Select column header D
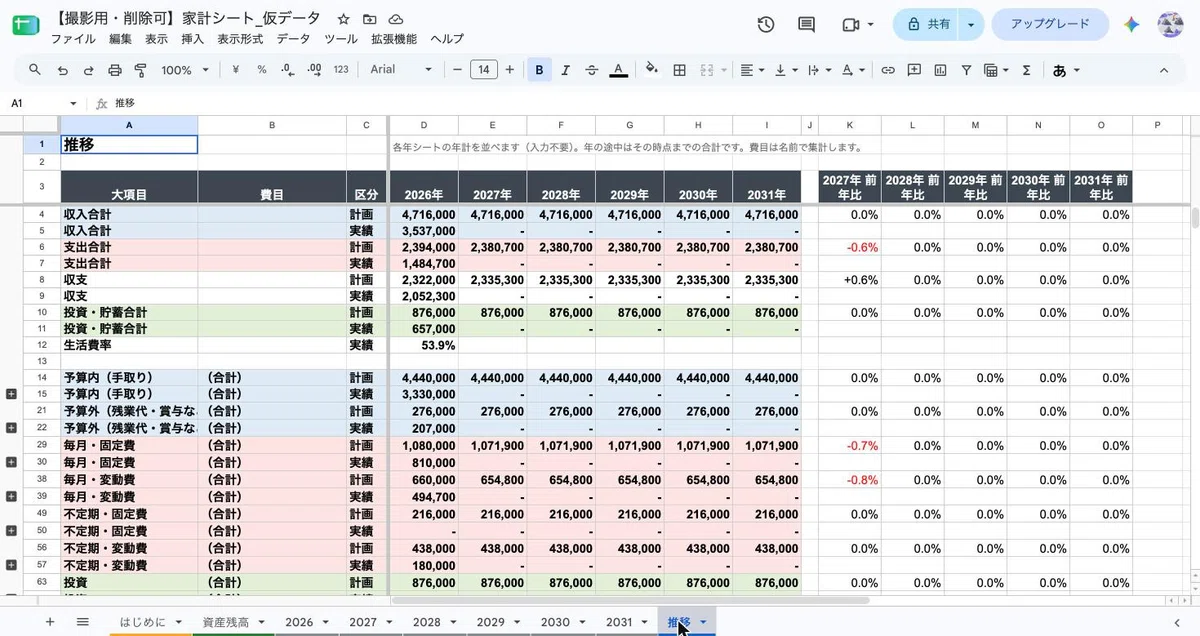1200x636 pixels. tap(424, 125)
